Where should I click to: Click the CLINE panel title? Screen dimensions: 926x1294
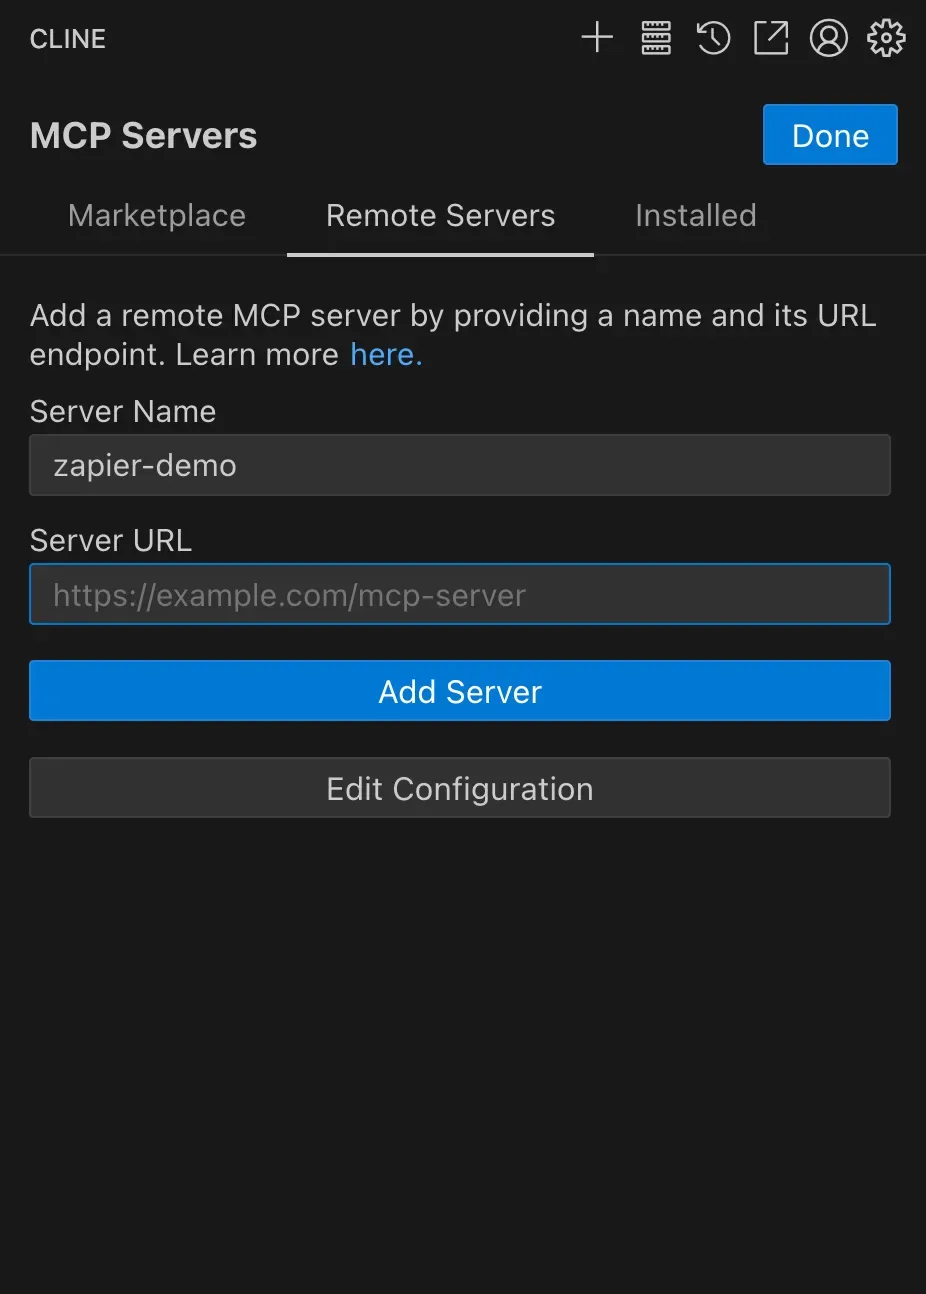click(68, 39)
